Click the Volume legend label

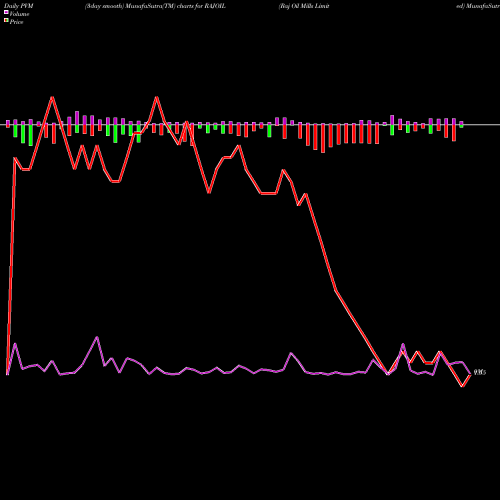pos(19,14)
